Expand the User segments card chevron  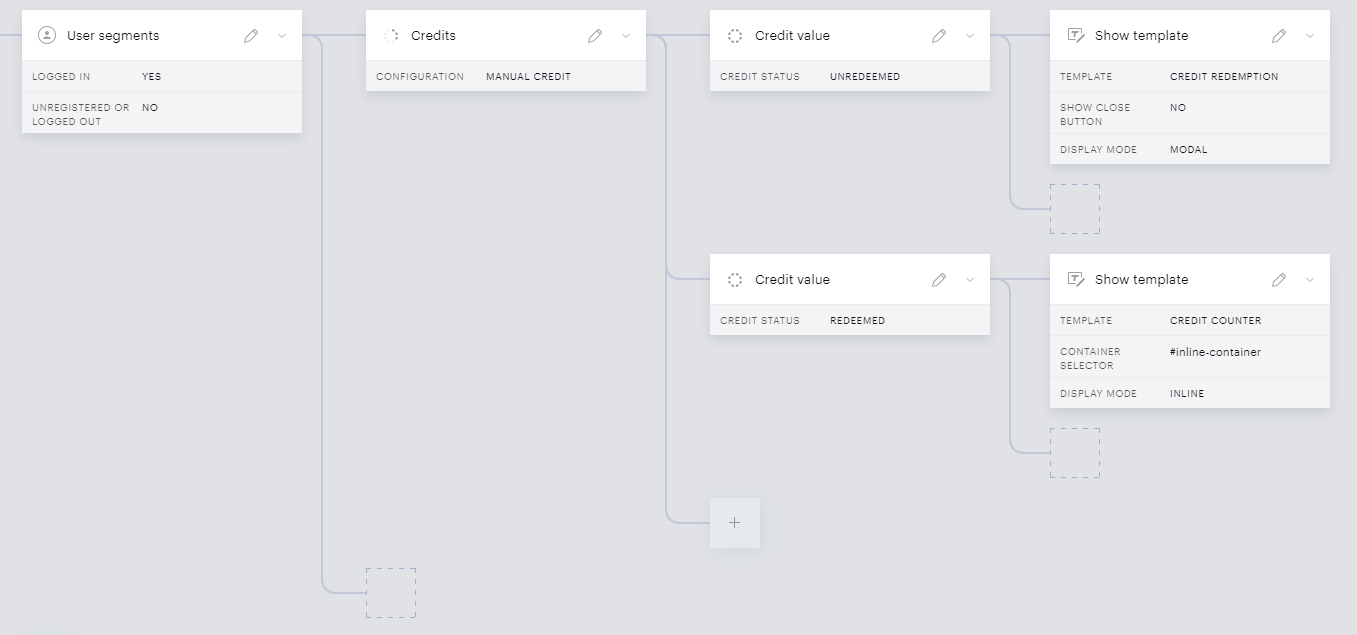pos(282,36)
